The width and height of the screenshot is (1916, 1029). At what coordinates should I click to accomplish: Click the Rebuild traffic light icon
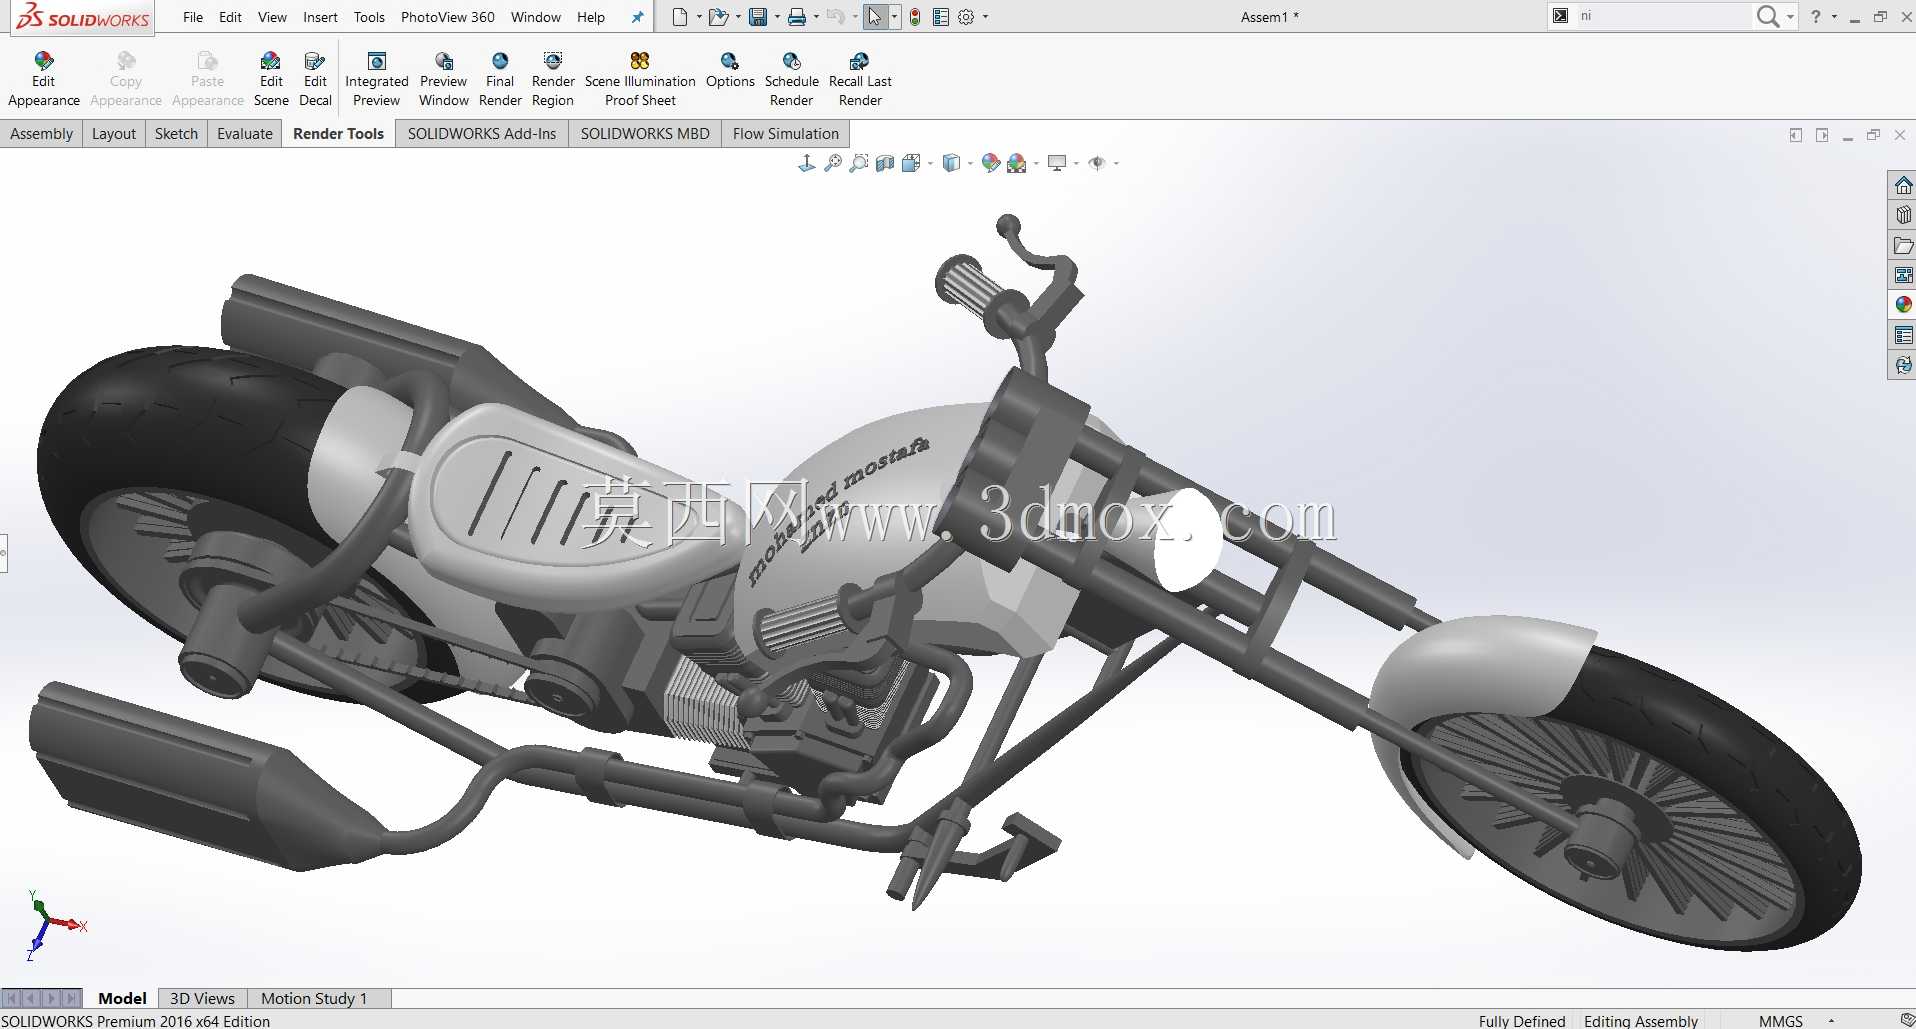pyautogui.click(x=915, y=17)
